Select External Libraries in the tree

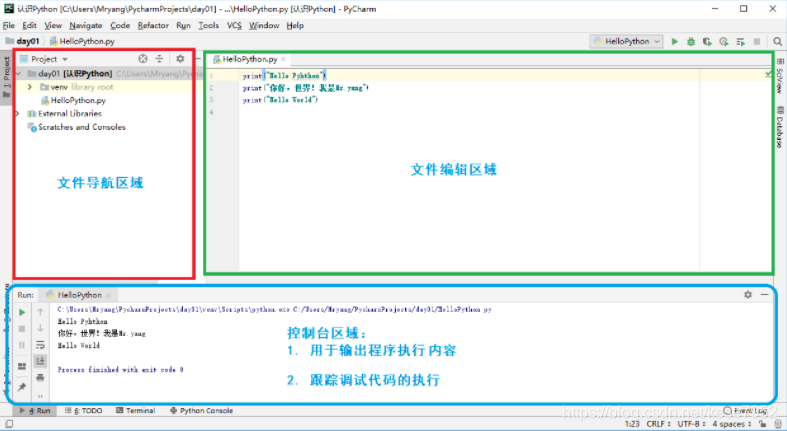(65, 114)
